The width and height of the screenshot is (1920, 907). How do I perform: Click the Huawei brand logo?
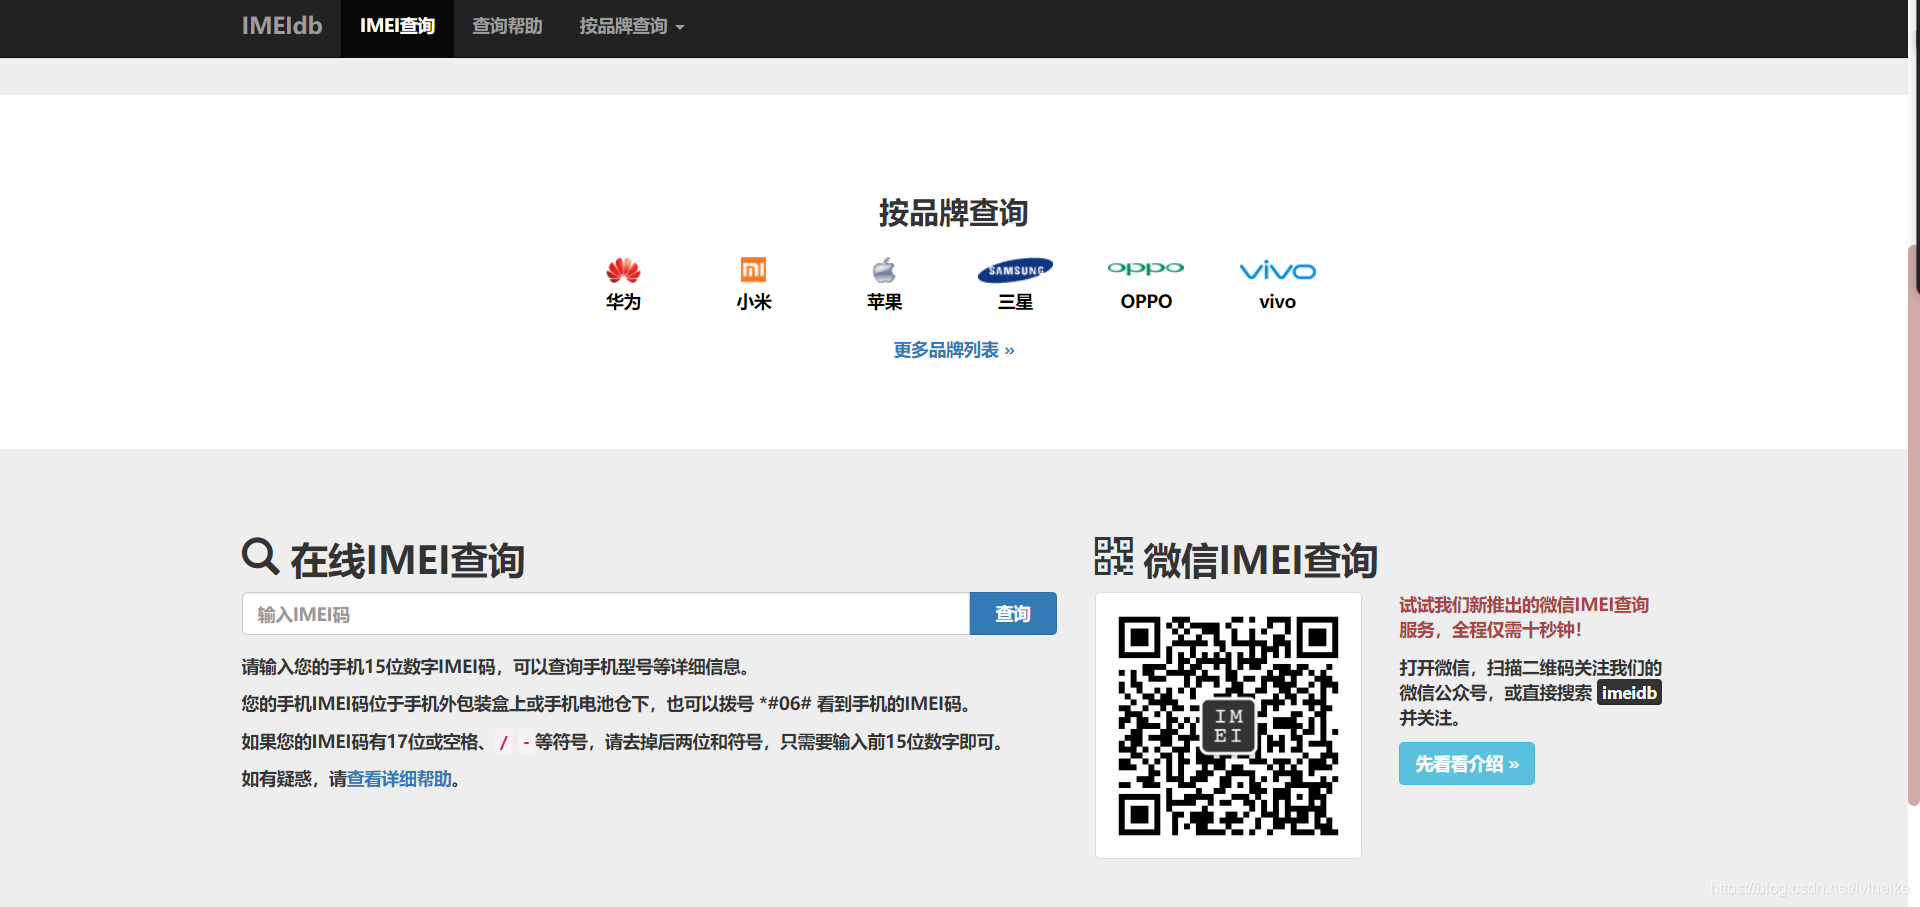coord(623,270)
